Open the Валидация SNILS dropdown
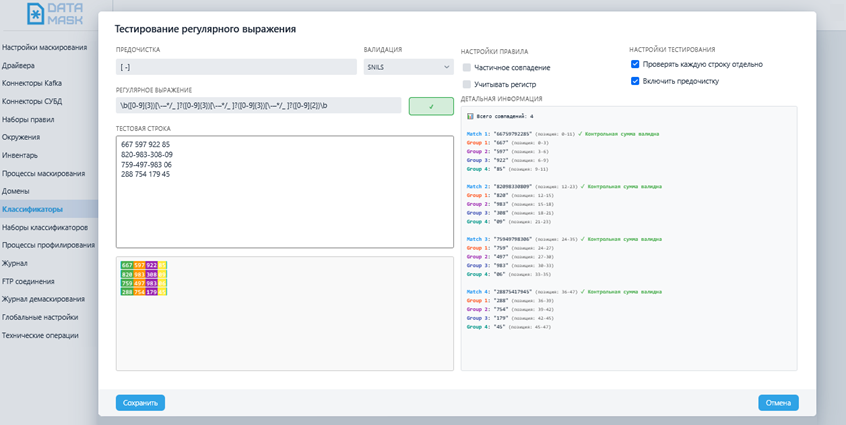Image resolution: width=846 pixels, height=425 pixels. [408, 67]
